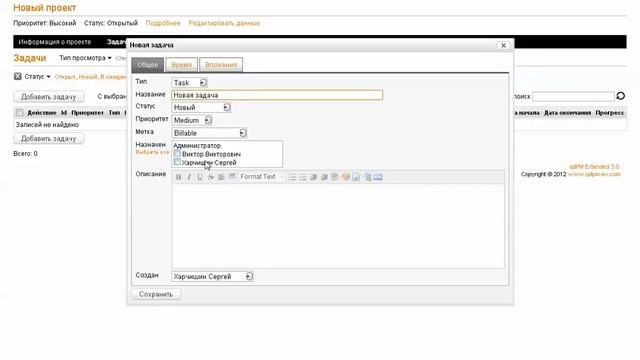This screenshot has width=640, height=360.
Task: Tick the select-all checkbox in table header
Action: (x=19, y=112)
